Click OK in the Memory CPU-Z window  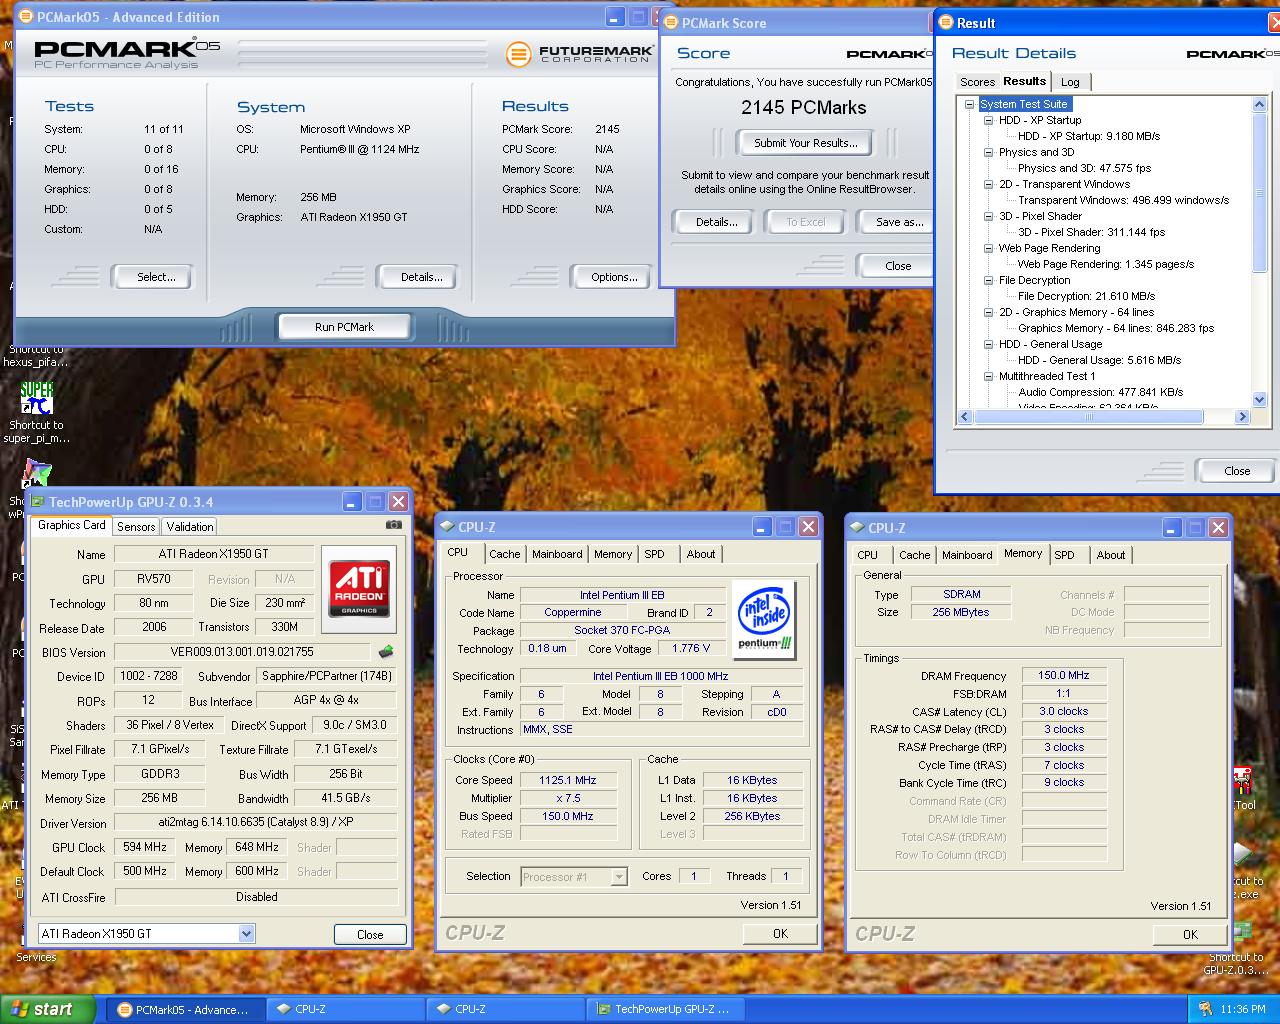click(1190, 934)
